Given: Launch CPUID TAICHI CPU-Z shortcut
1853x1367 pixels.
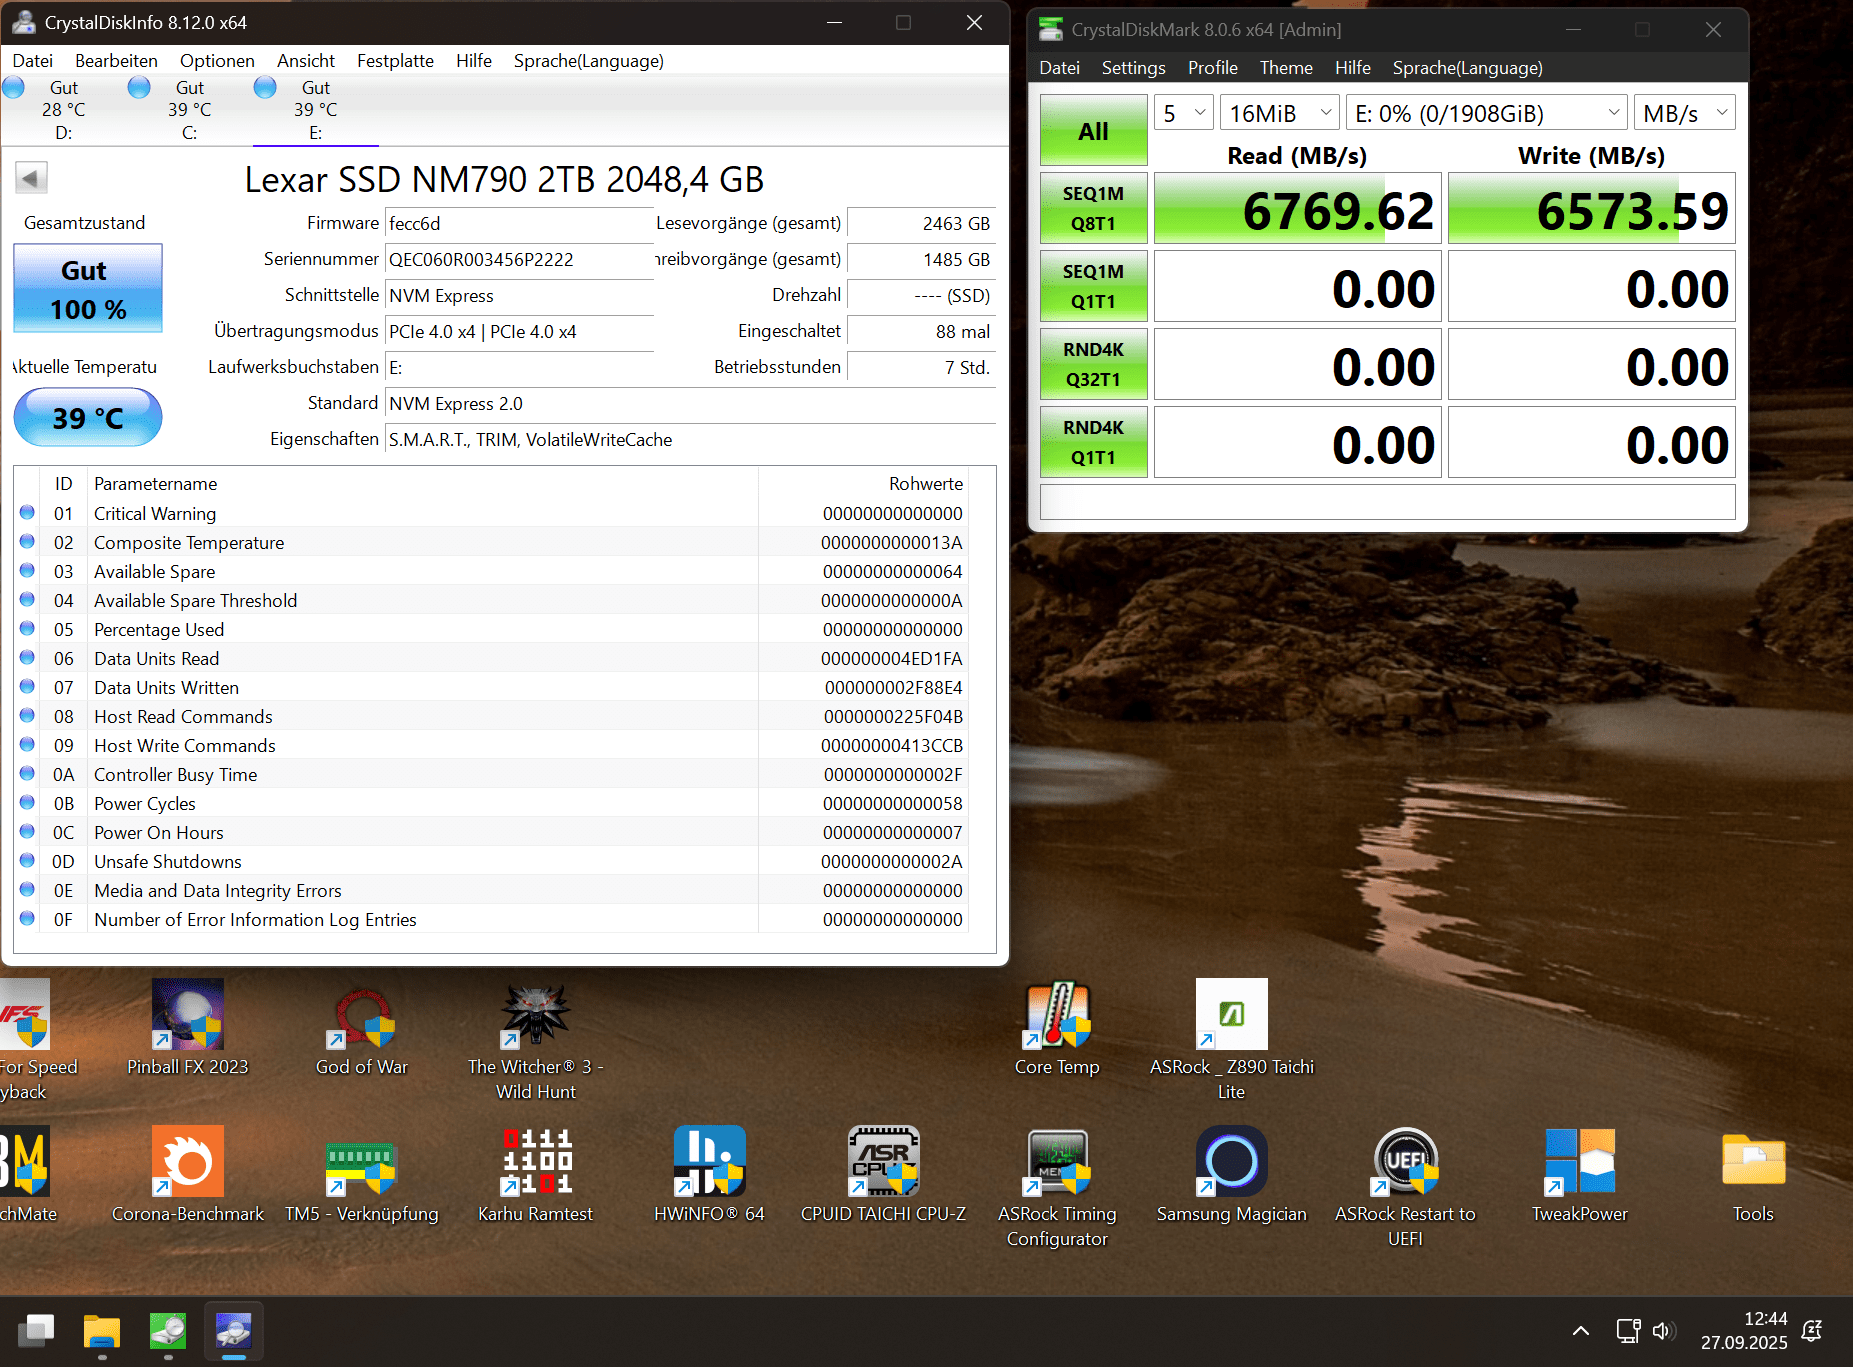Looking at the screenshot, I should click(x=884, y=1174).
